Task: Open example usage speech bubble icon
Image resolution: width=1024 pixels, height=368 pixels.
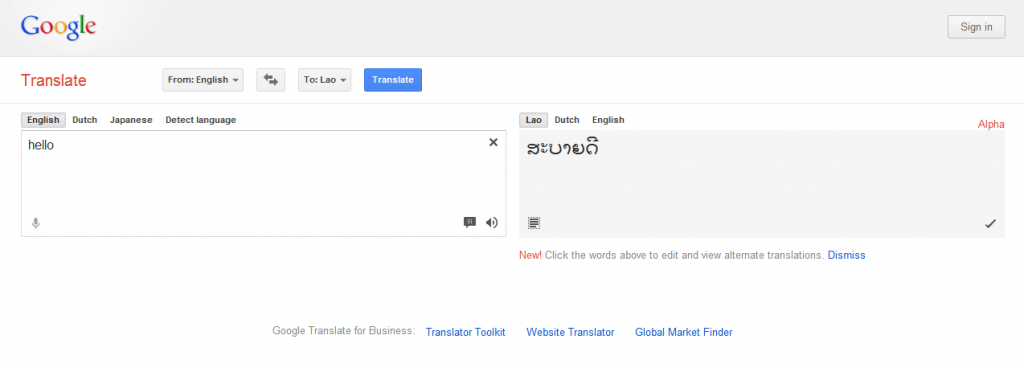Action: point(470,222)
